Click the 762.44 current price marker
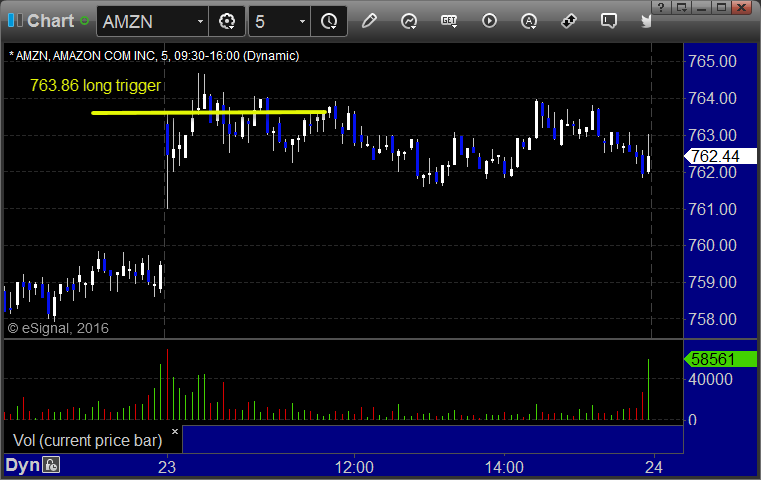Viewport: 761px width, 480px height. coord(720,156)
